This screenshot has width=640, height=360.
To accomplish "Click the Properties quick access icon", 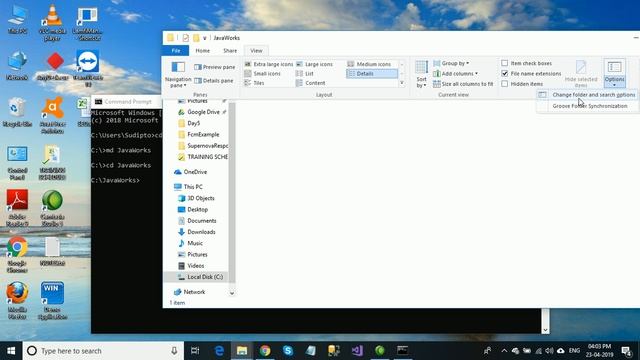I will point(186,38).
